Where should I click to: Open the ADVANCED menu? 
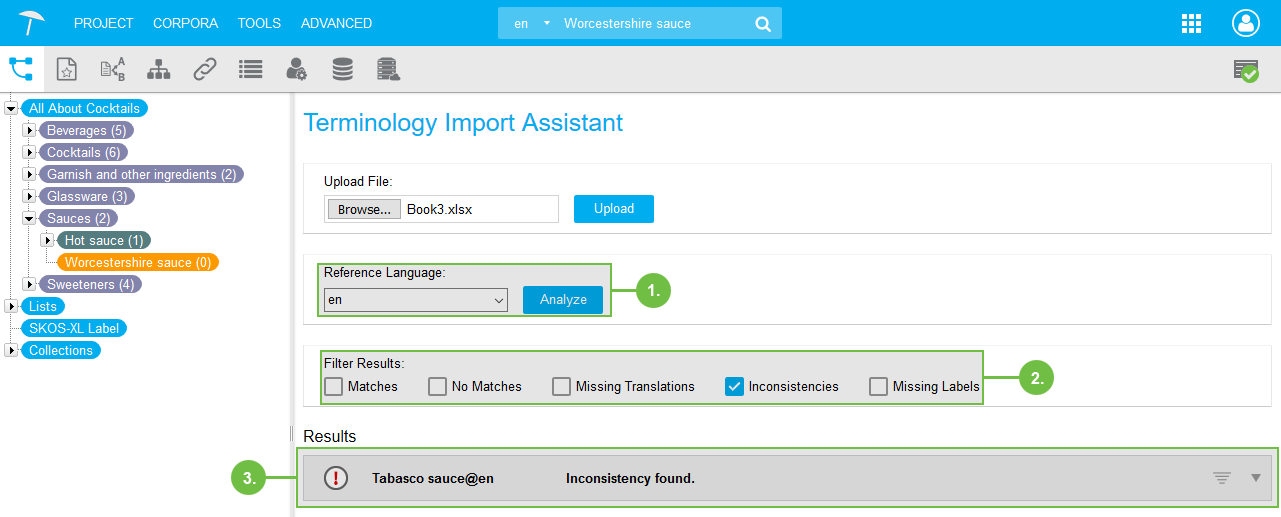(336, 23)
